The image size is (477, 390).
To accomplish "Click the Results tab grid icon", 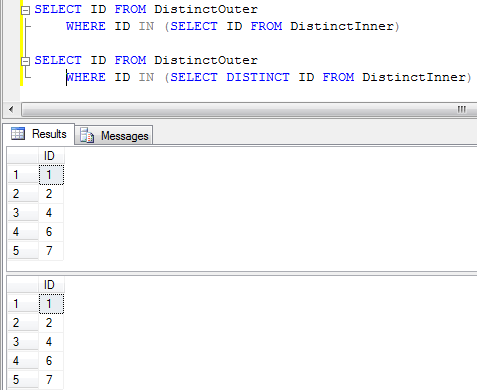I will [18, 133].
